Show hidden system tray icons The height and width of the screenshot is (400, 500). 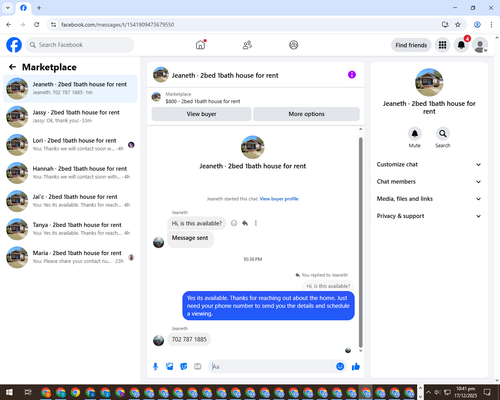[428, 392]
